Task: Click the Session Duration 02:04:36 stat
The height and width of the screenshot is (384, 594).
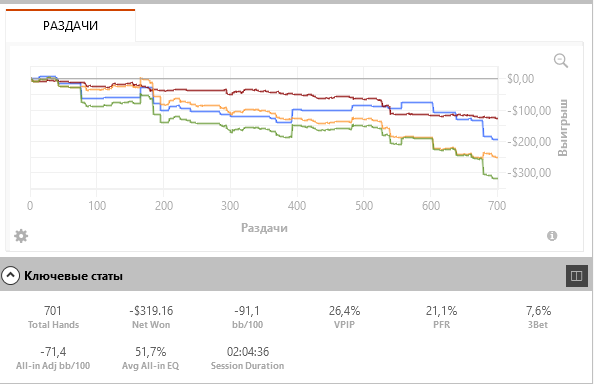Action: (247, 358)
